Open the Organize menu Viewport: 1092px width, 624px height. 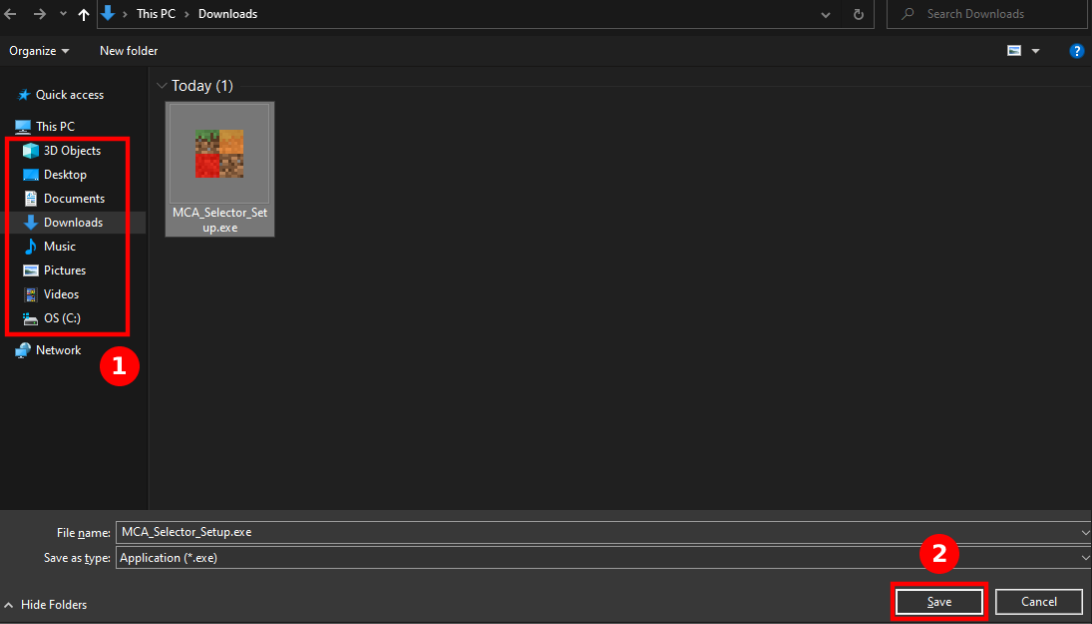(39, 51)
